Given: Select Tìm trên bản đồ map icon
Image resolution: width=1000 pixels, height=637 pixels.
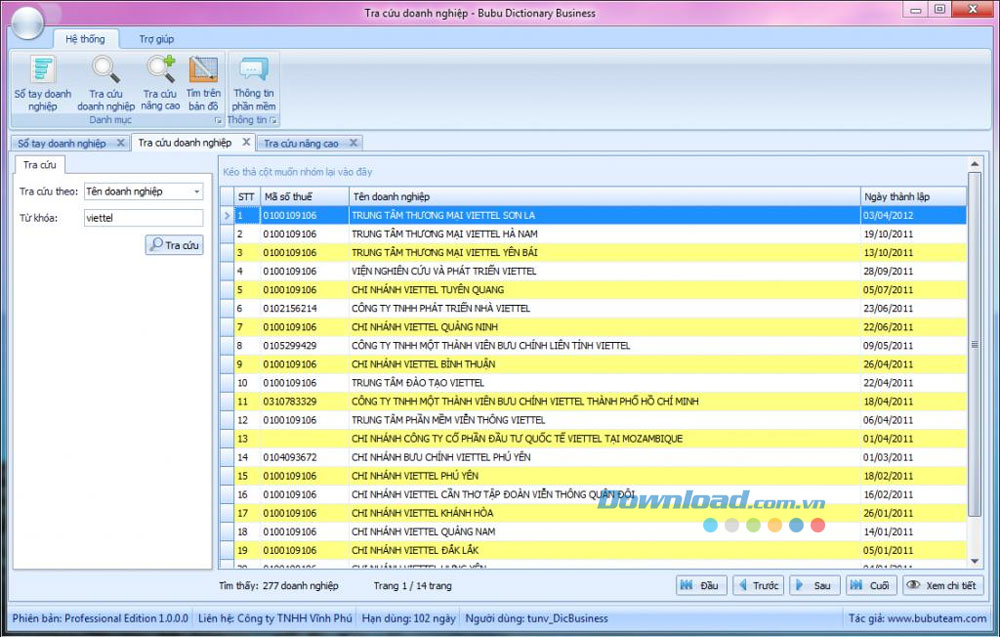Looking at the screenshot, I should (203, 70).
